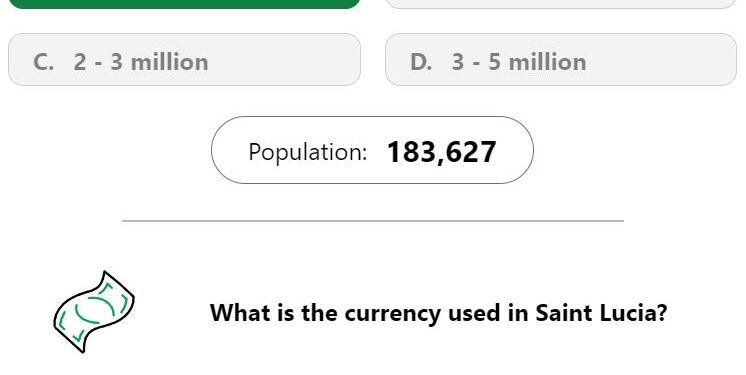Viewport: 746px width, 375px height.
Task: Click the Population result pill
Action: 372,150
